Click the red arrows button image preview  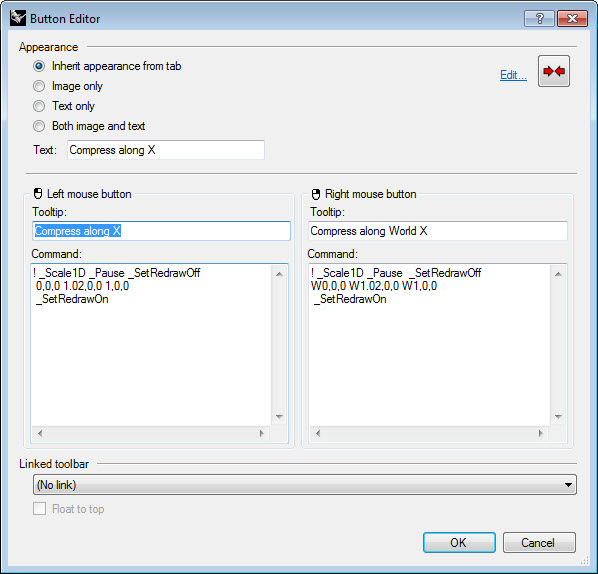[554, 71]
